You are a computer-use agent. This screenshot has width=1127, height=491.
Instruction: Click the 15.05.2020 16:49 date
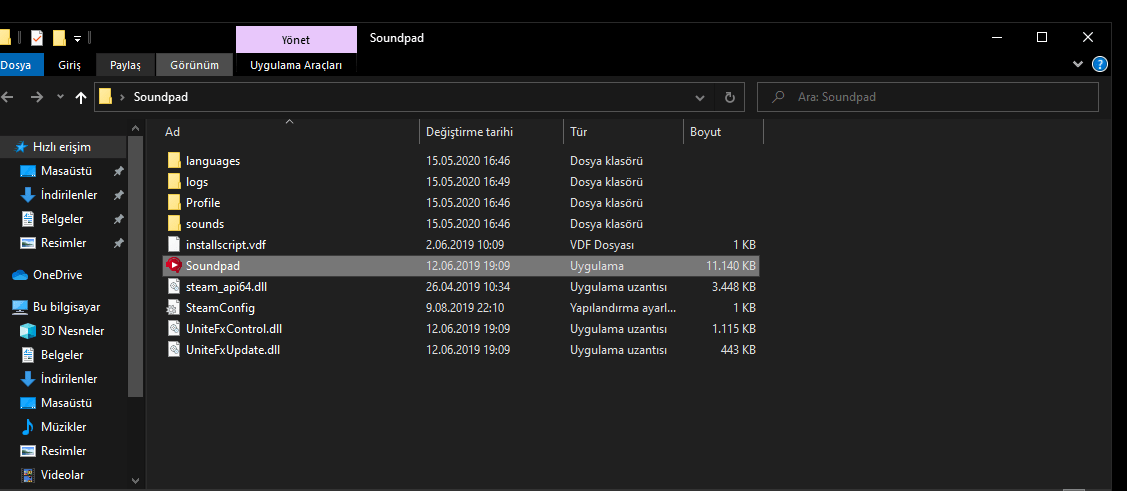pyautogui.click(x=468, y=182)
